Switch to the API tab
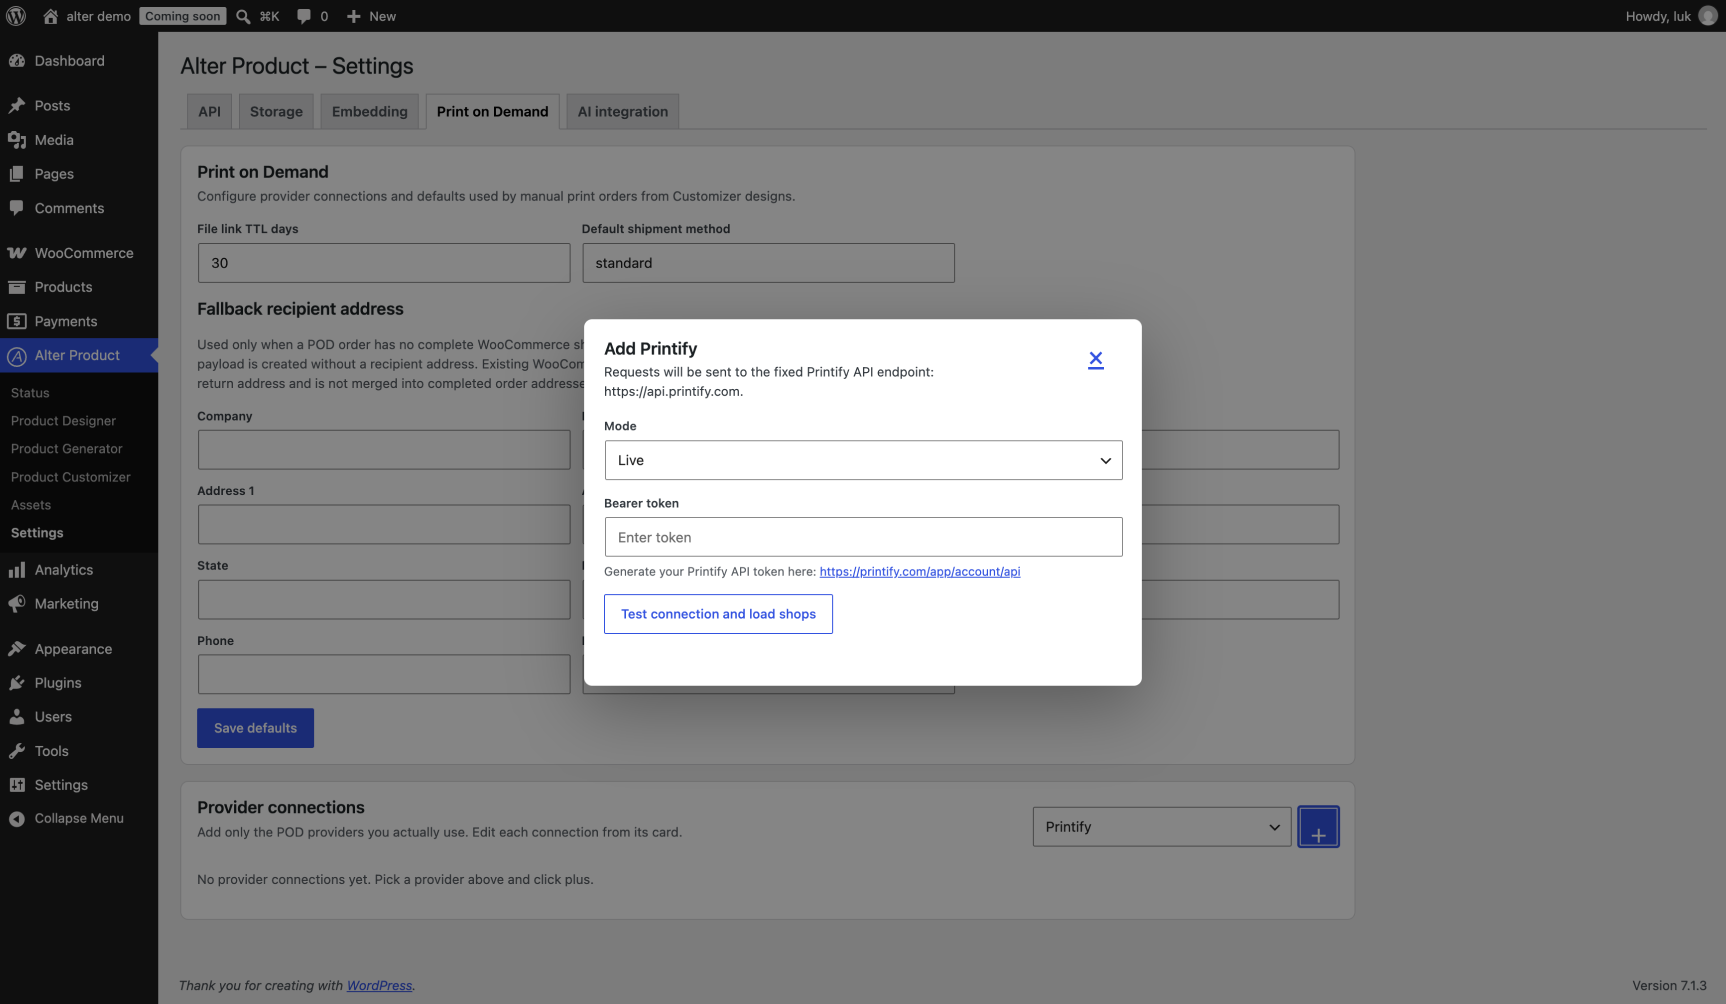1726x1004 pixels. (x=209, y=112)
